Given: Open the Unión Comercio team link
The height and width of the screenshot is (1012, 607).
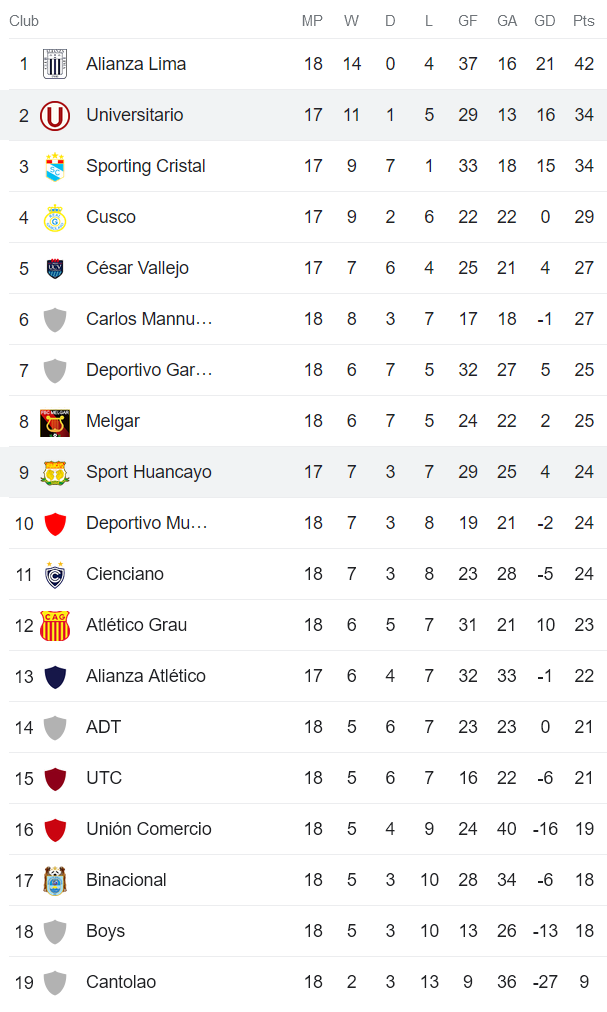Looking at the screenshot, I should coord(148,829).
